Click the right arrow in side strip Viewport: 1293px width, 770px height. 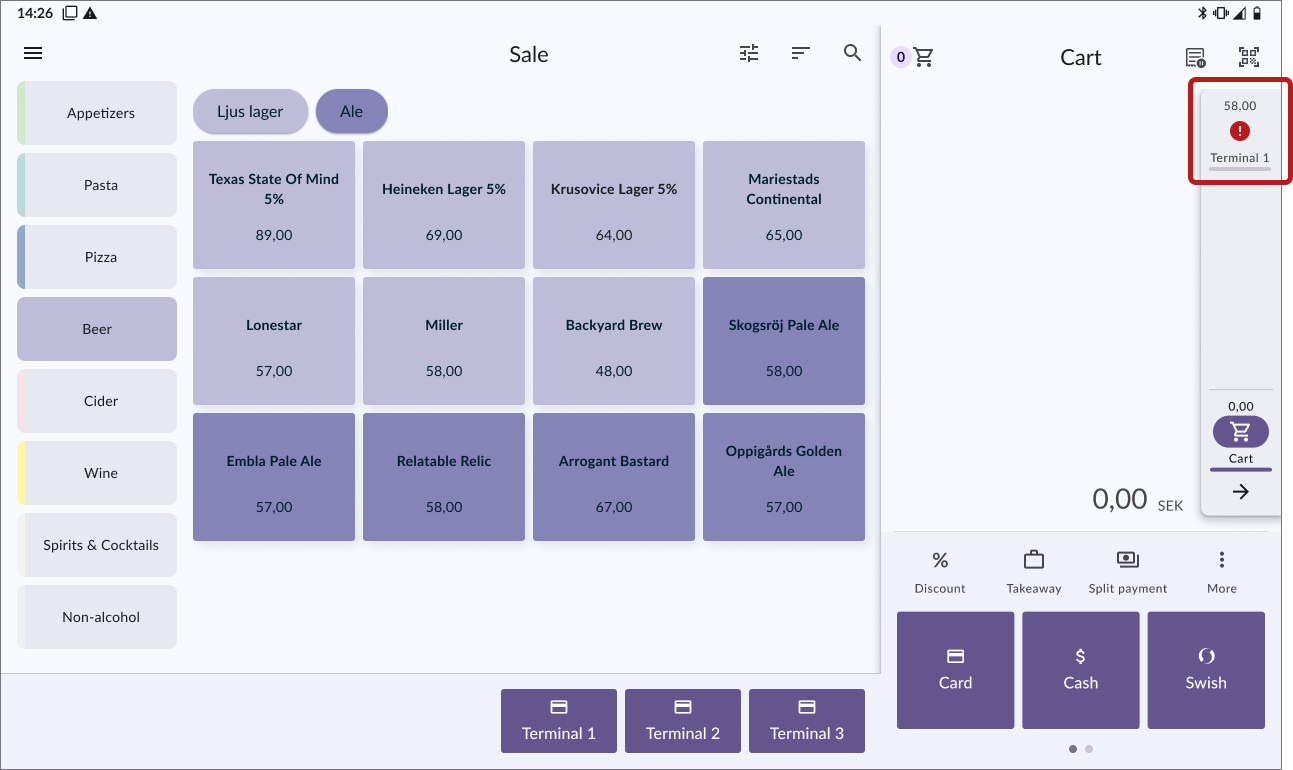[1240, 492]
